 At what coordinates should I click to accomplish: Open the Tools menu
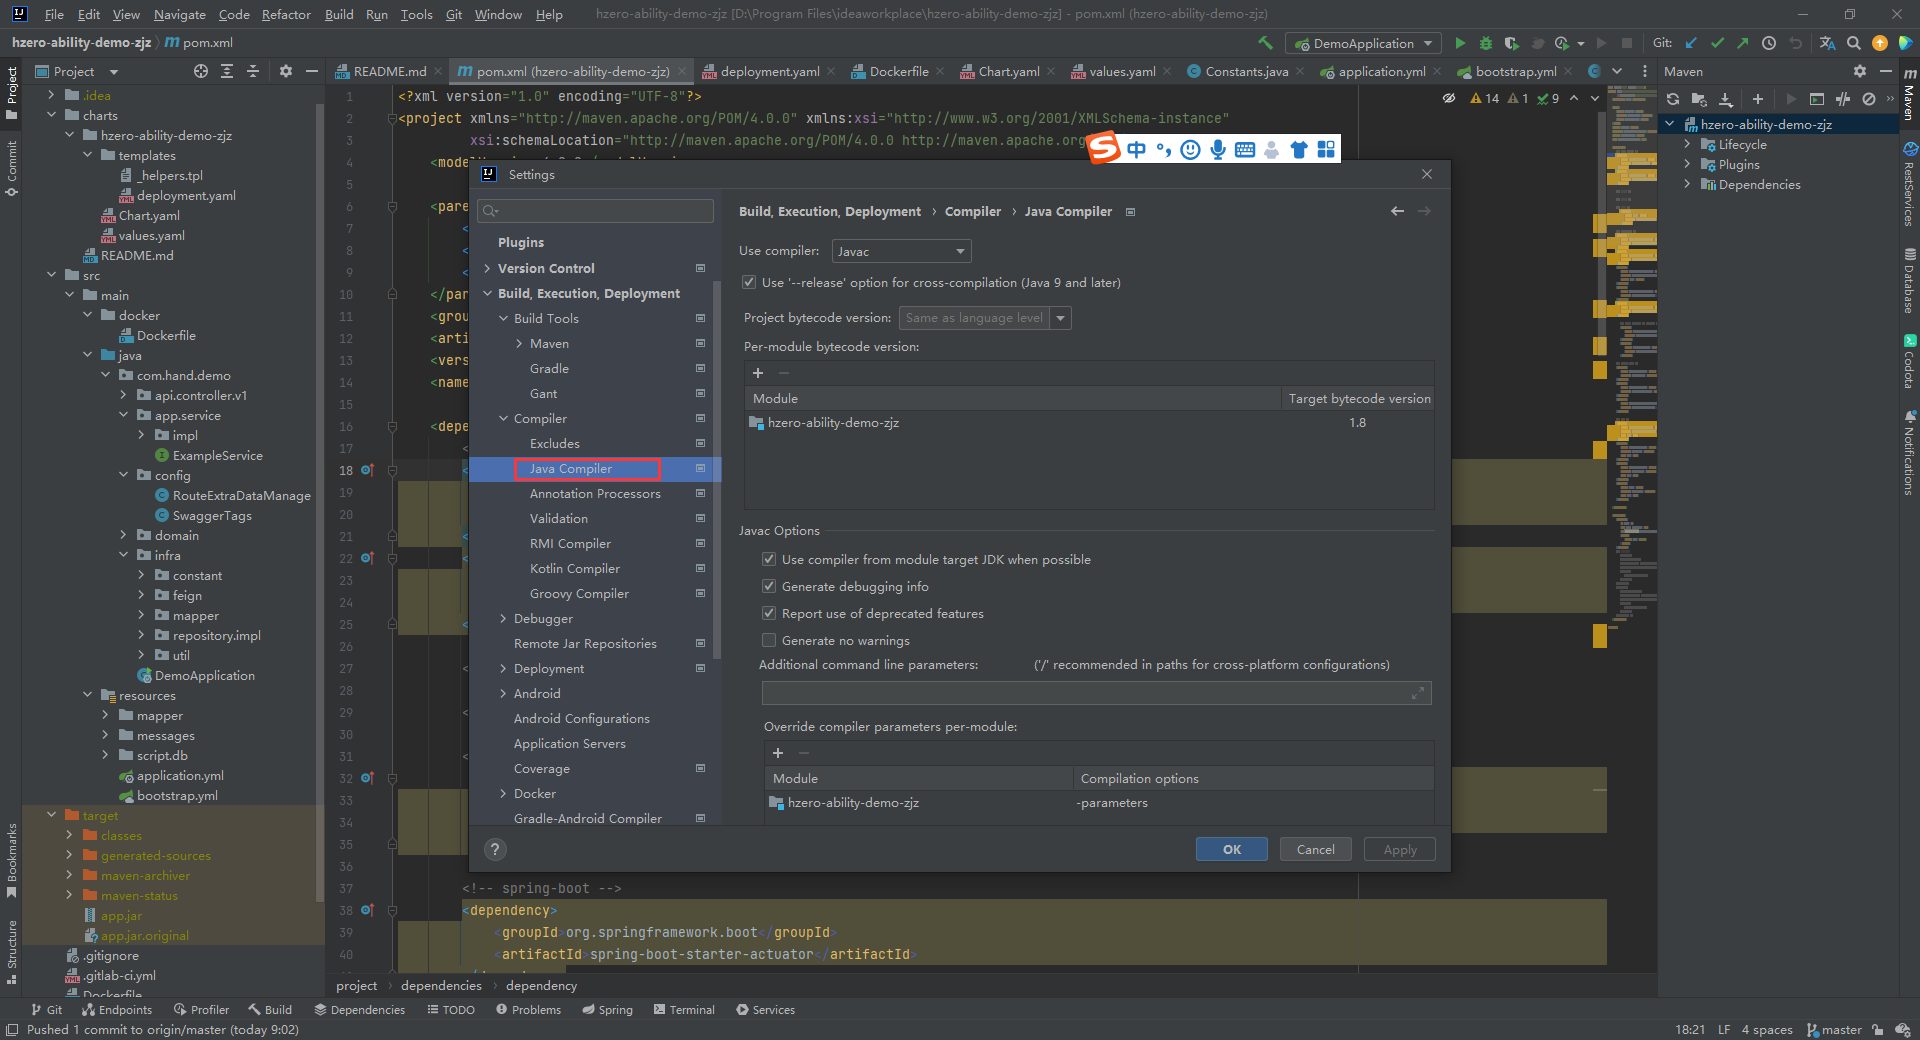pyautogui.click(x=416, y=14)
